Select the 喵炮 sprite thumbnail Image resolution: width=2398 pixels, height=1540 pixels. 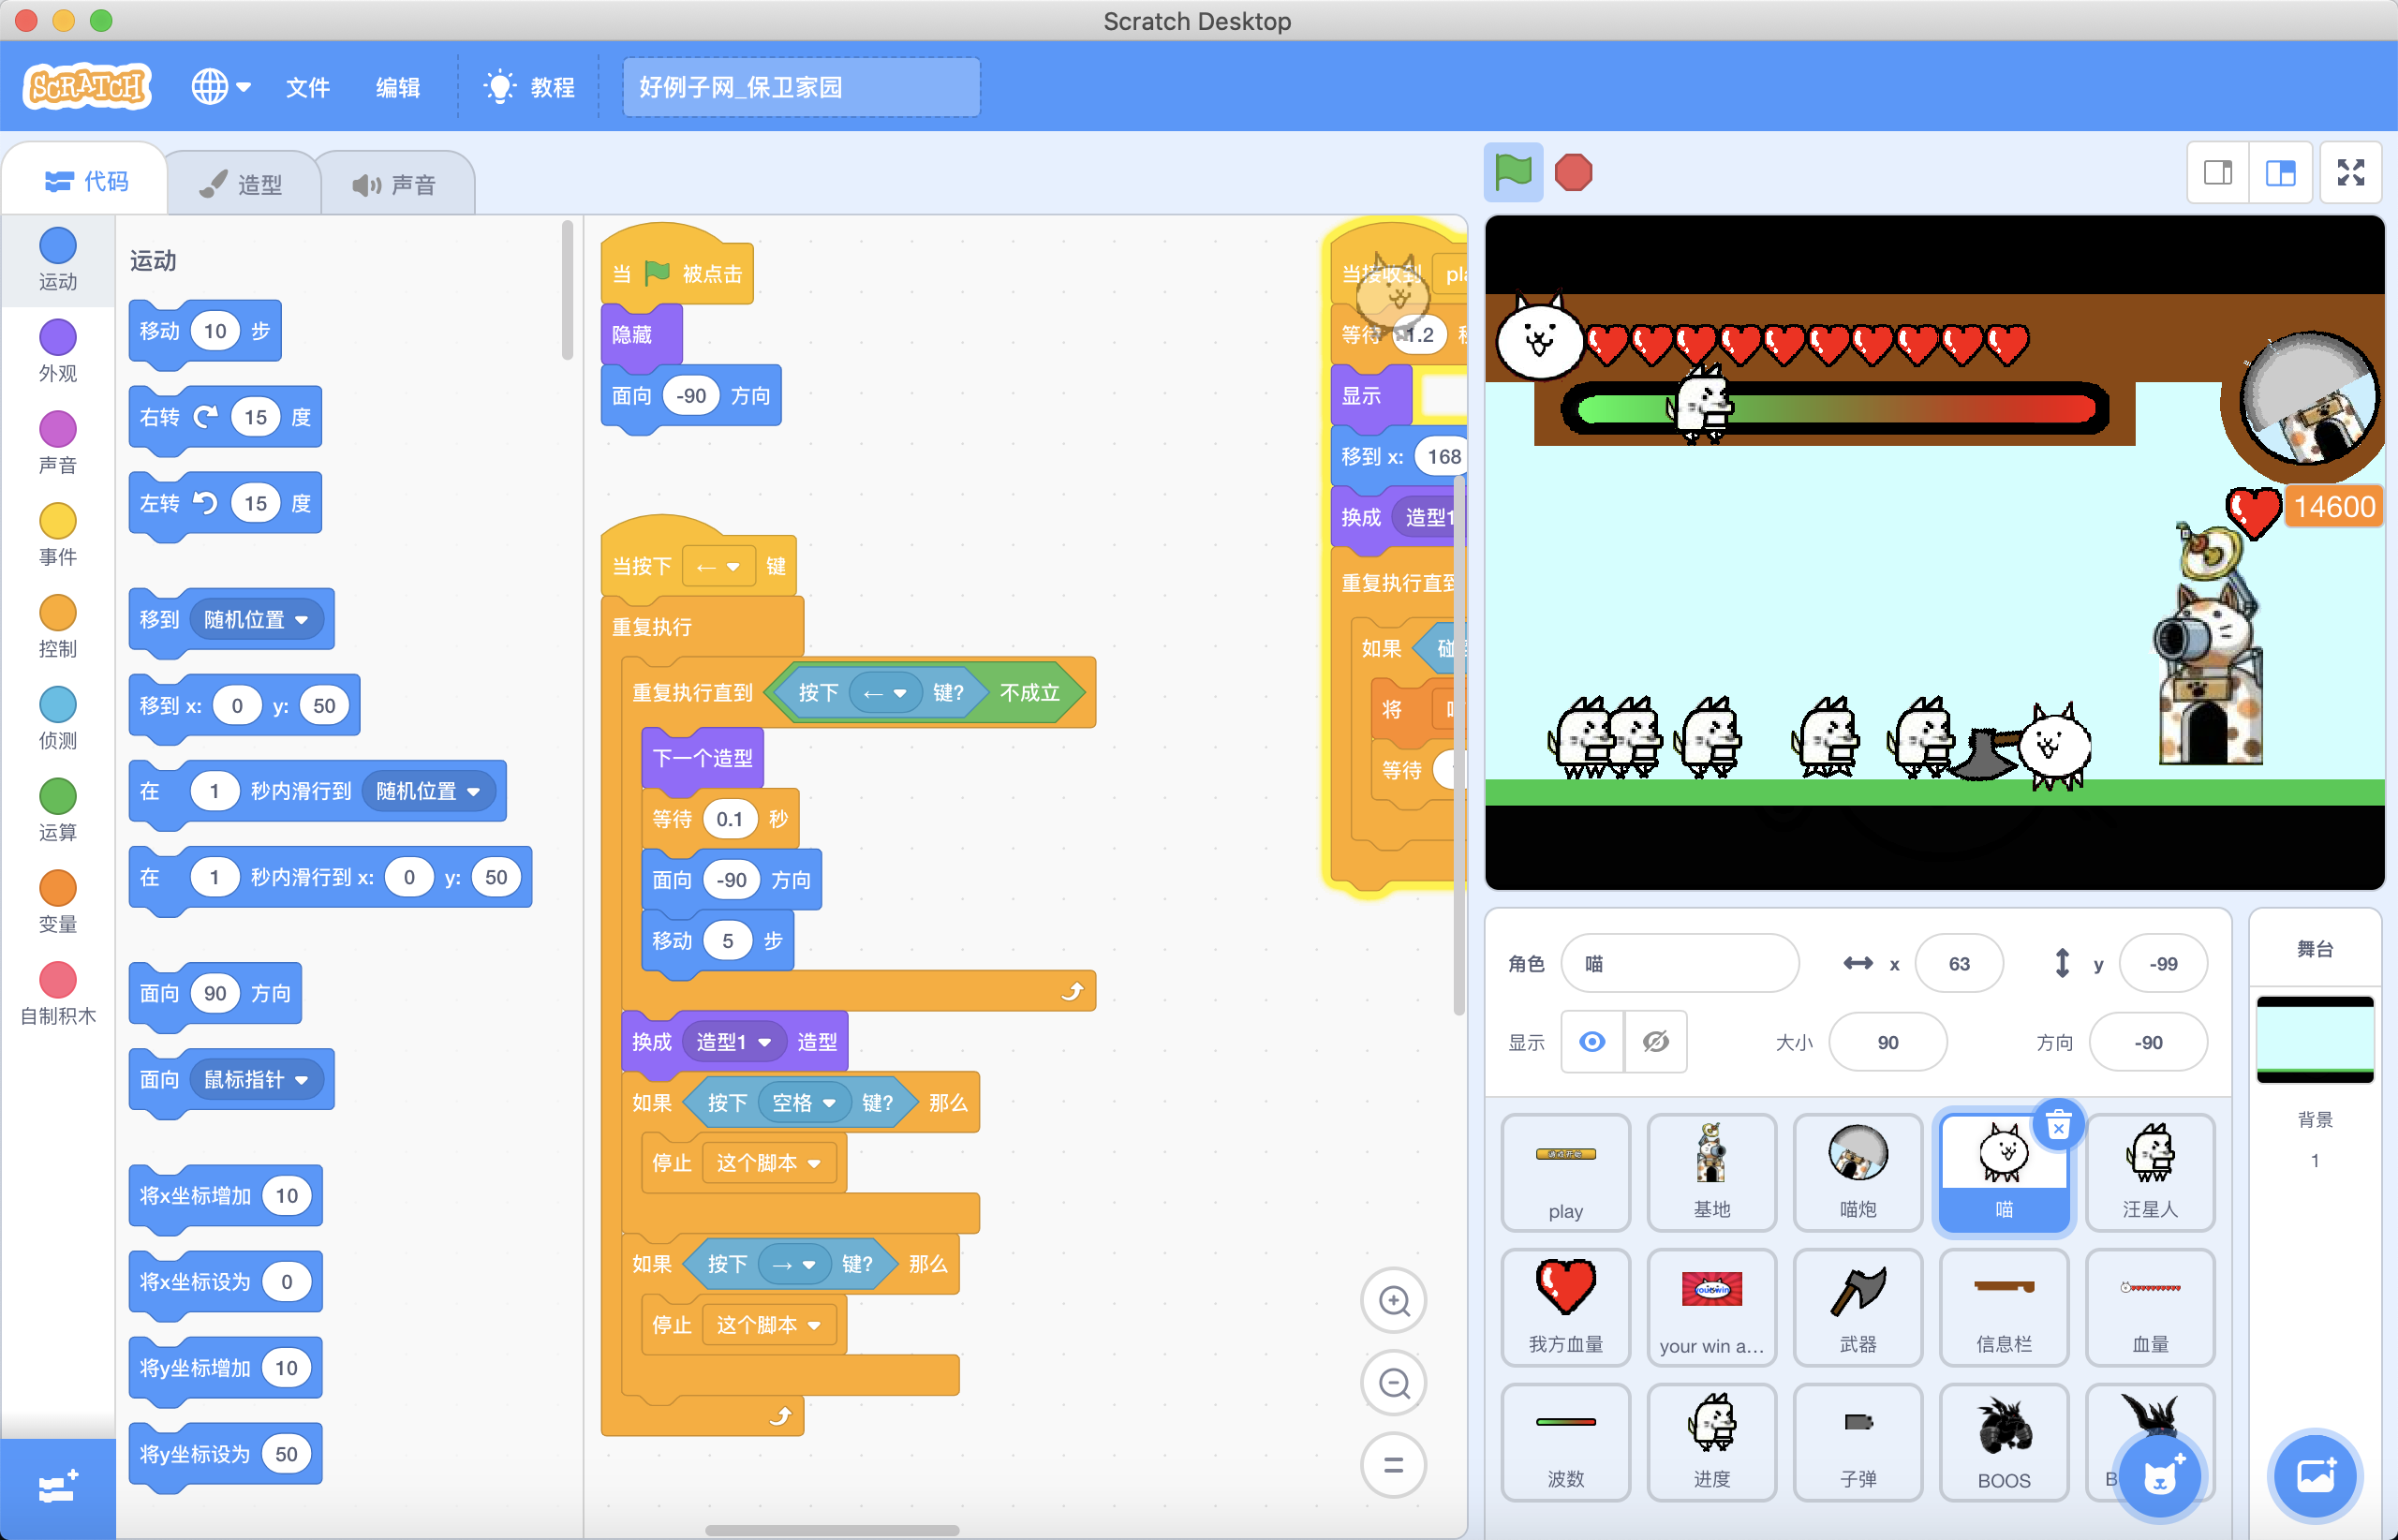tap(1857, 1173)
